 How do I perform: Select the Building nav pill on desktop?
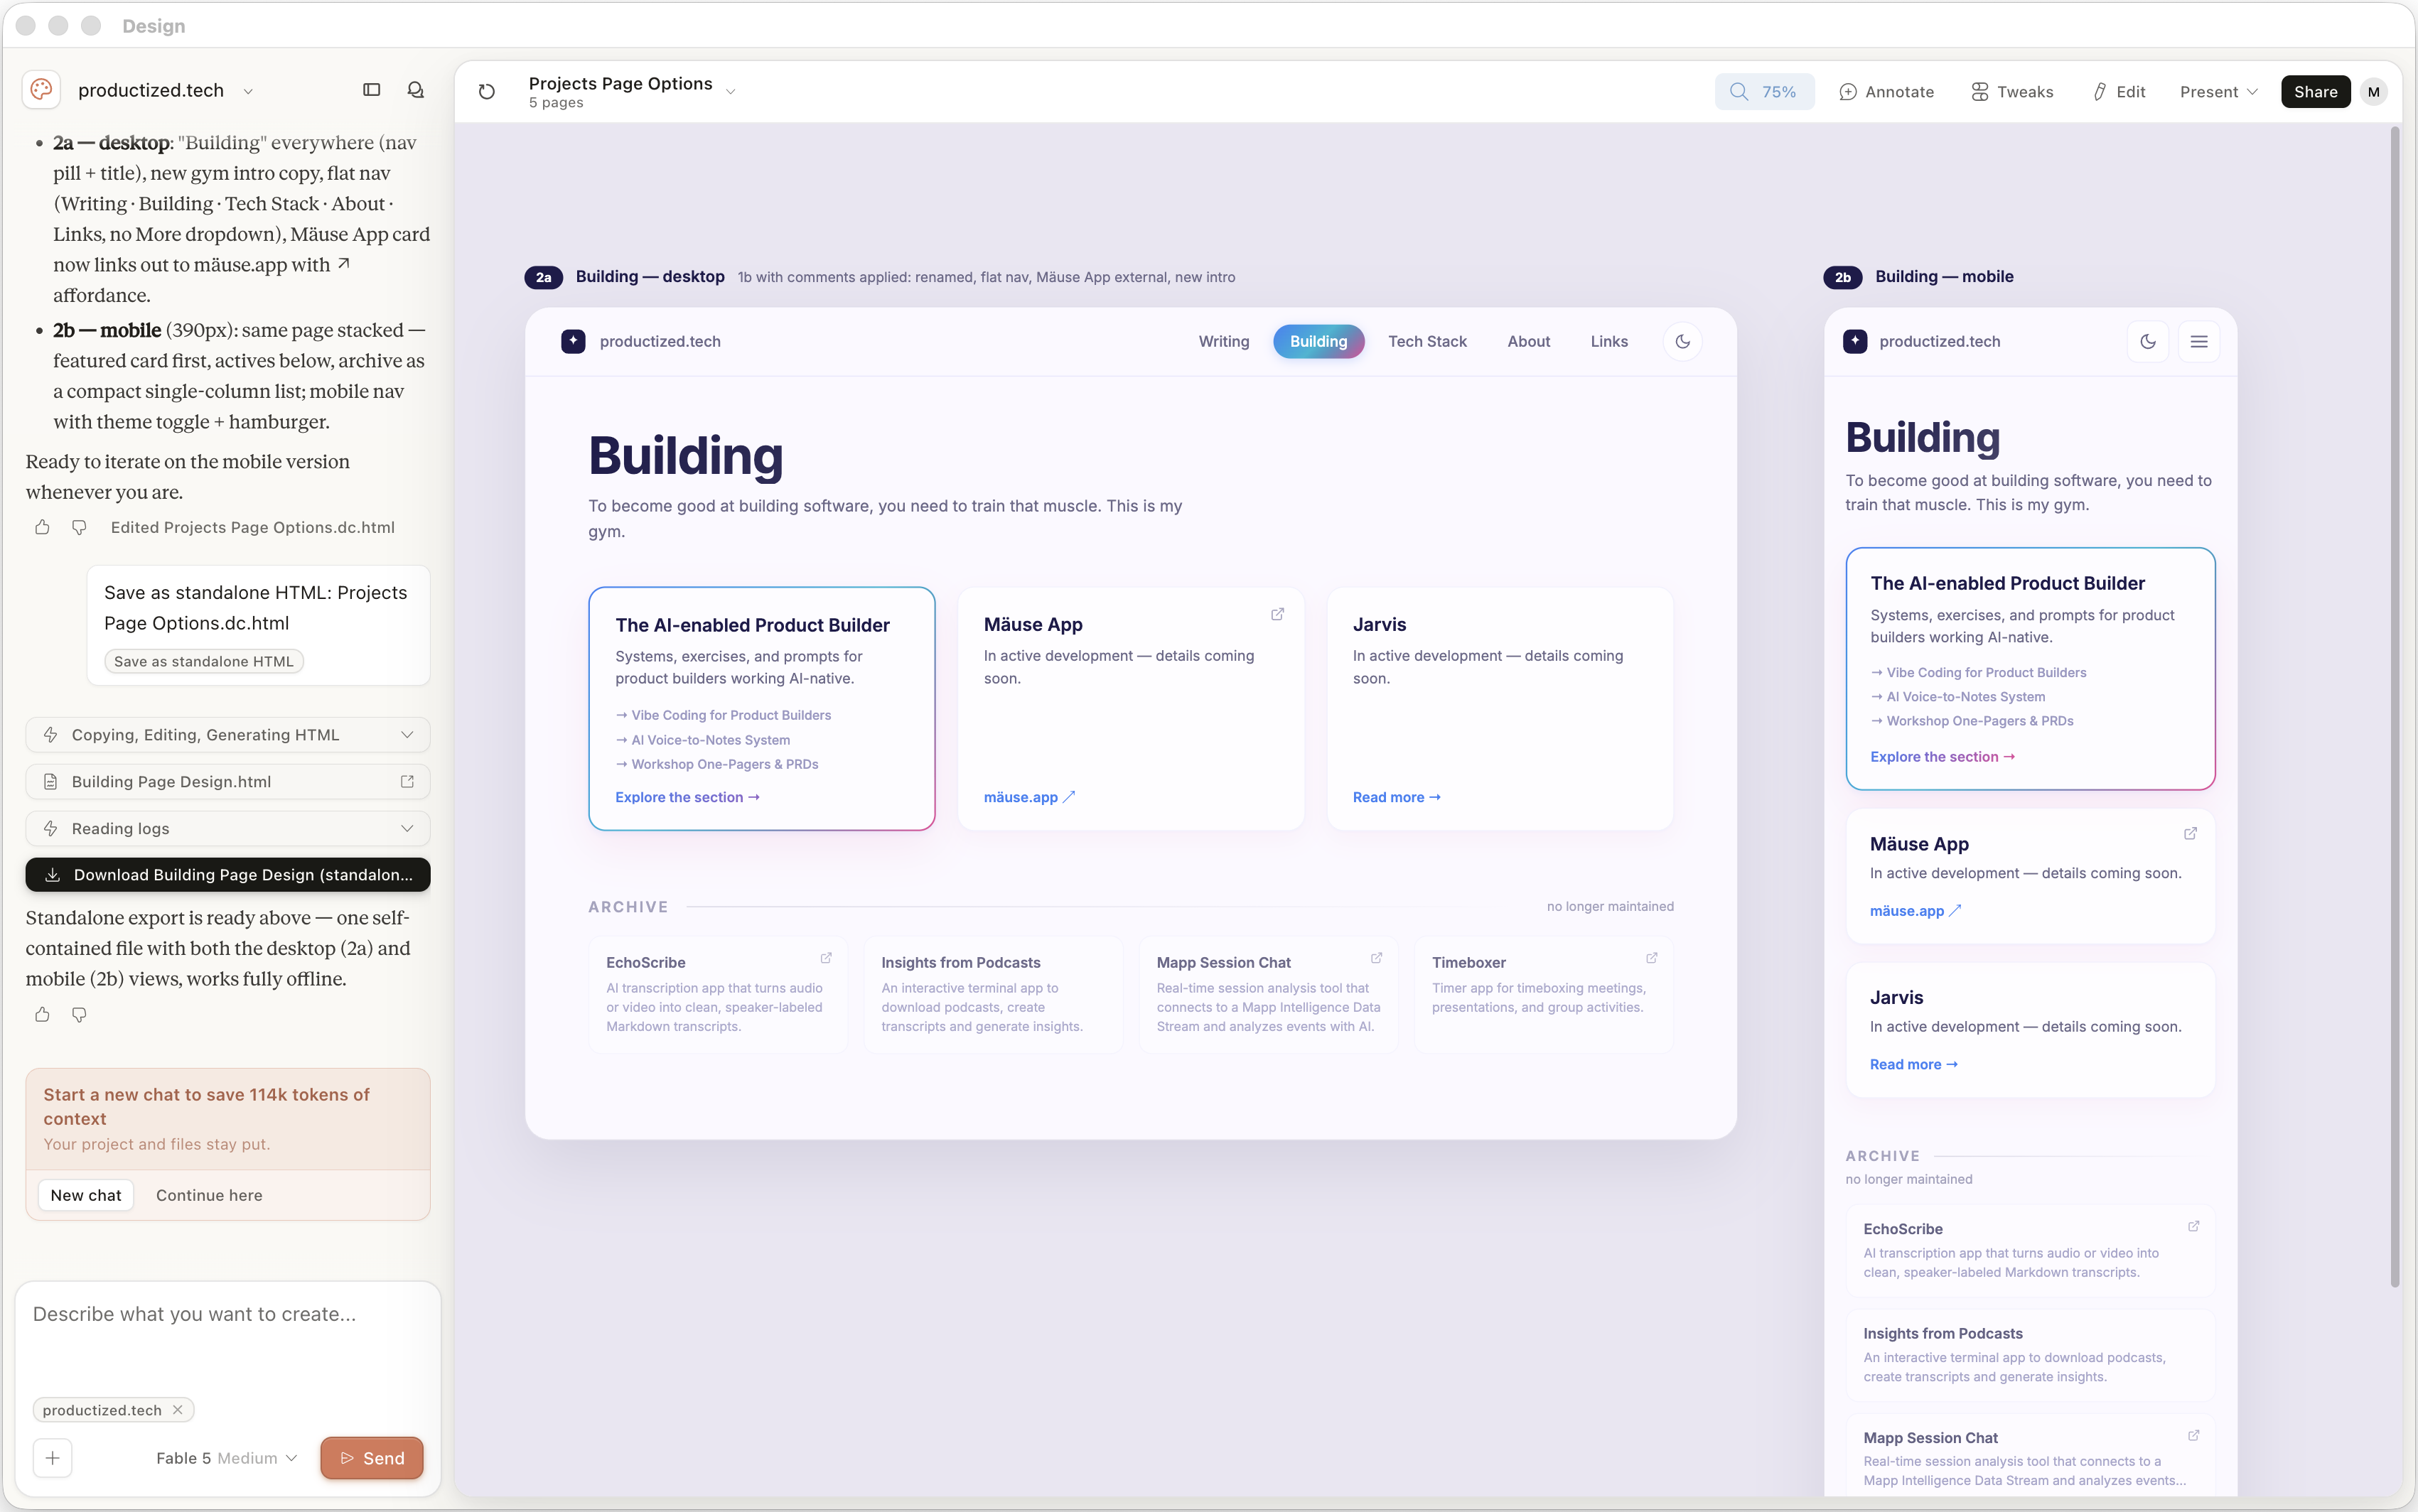1318,341
